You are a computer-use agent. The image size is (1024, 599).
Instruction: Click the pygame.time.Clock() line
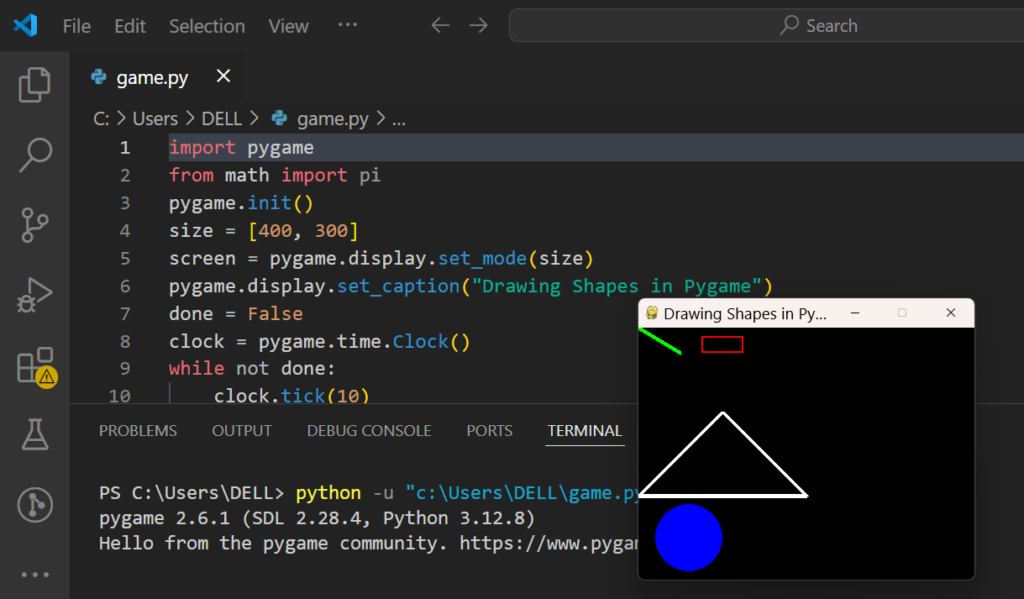pyautogui.click(x=319, y=342)
